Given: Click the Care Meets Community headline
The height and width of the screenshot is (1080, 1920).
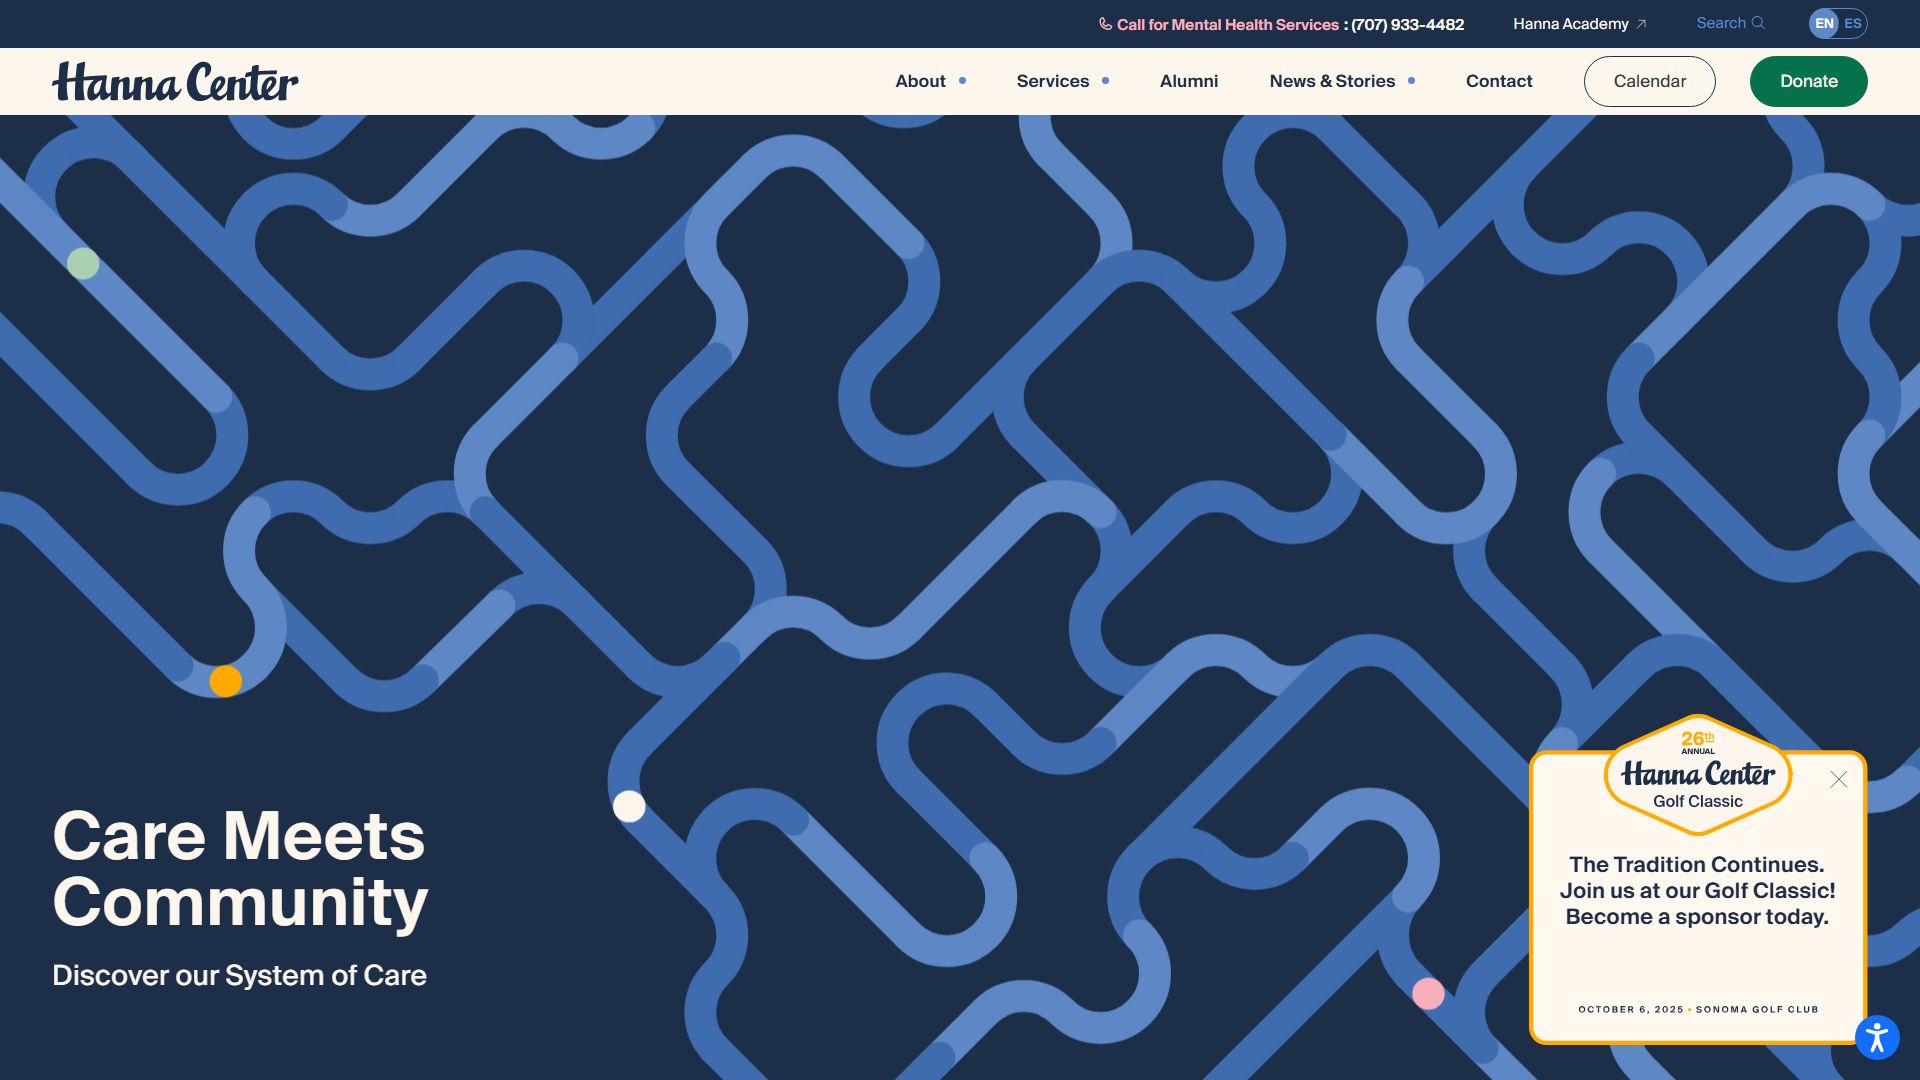Looking at the screenshot, I should coord(240,869).
